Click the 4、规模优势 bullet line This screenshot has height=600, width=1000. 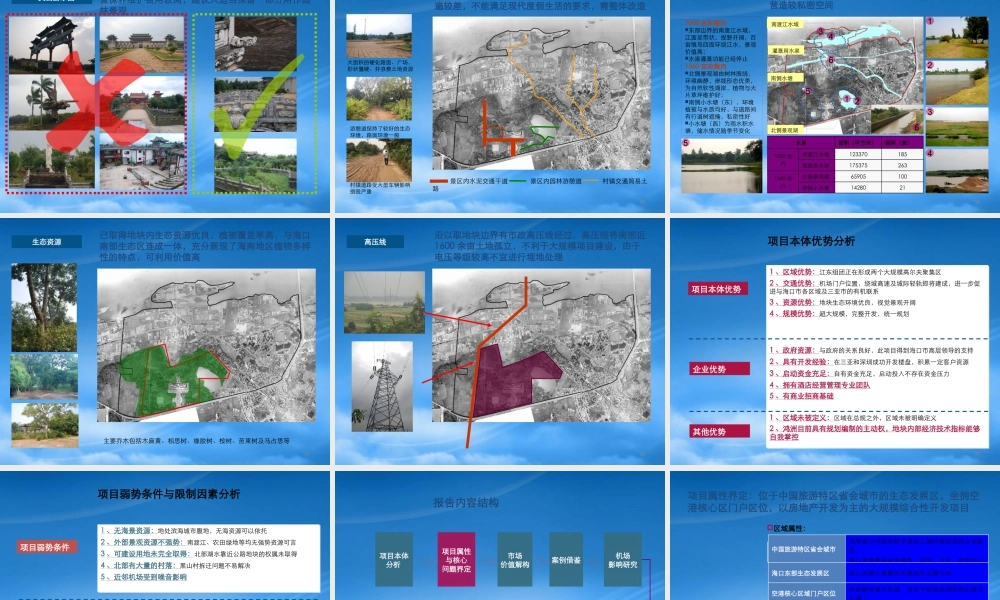[x=839, y=314]
